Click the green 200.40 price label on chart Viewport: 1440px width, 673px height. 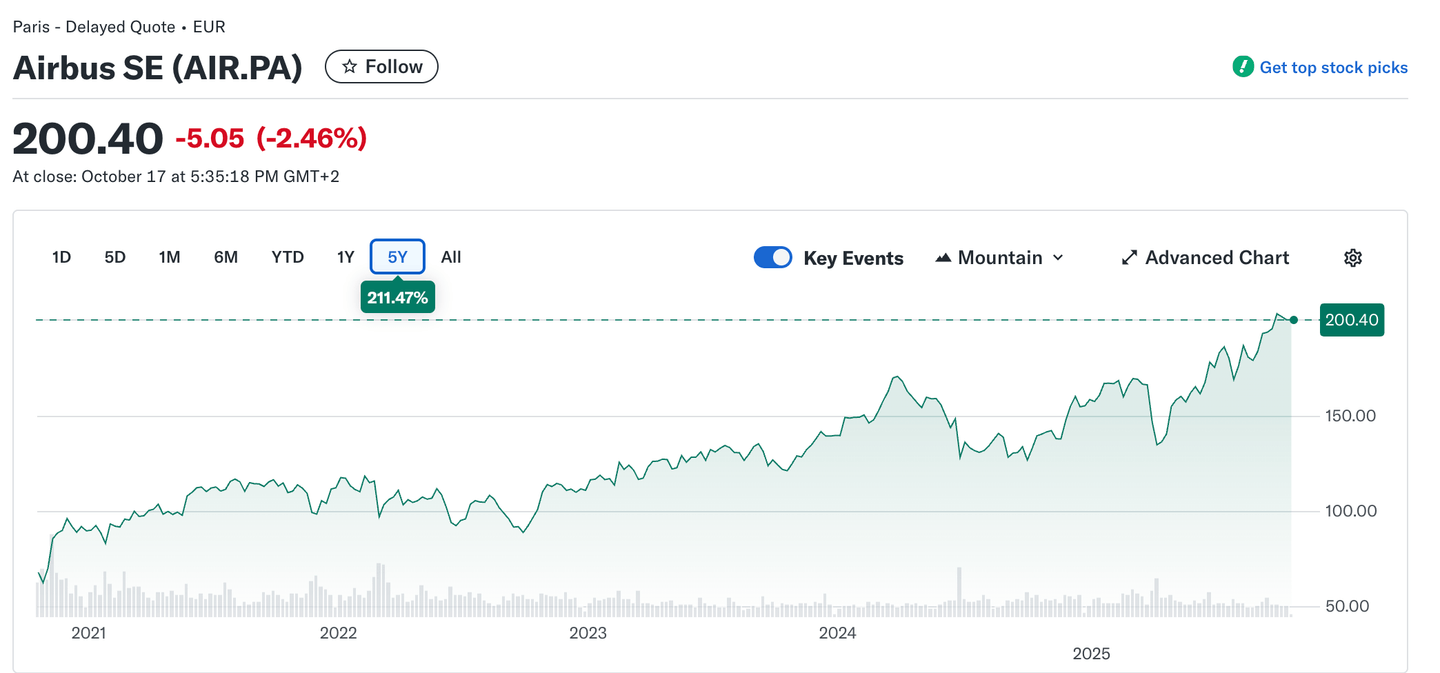click(x=1351, y=320)
